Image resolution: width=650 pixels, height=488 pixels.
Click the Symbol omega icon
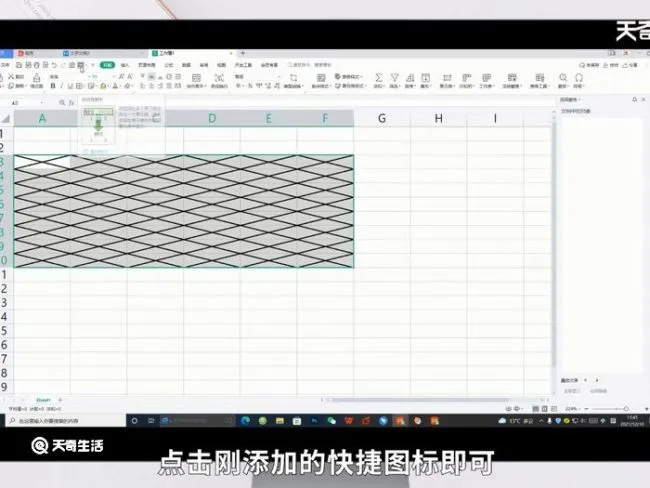(579, 78)
